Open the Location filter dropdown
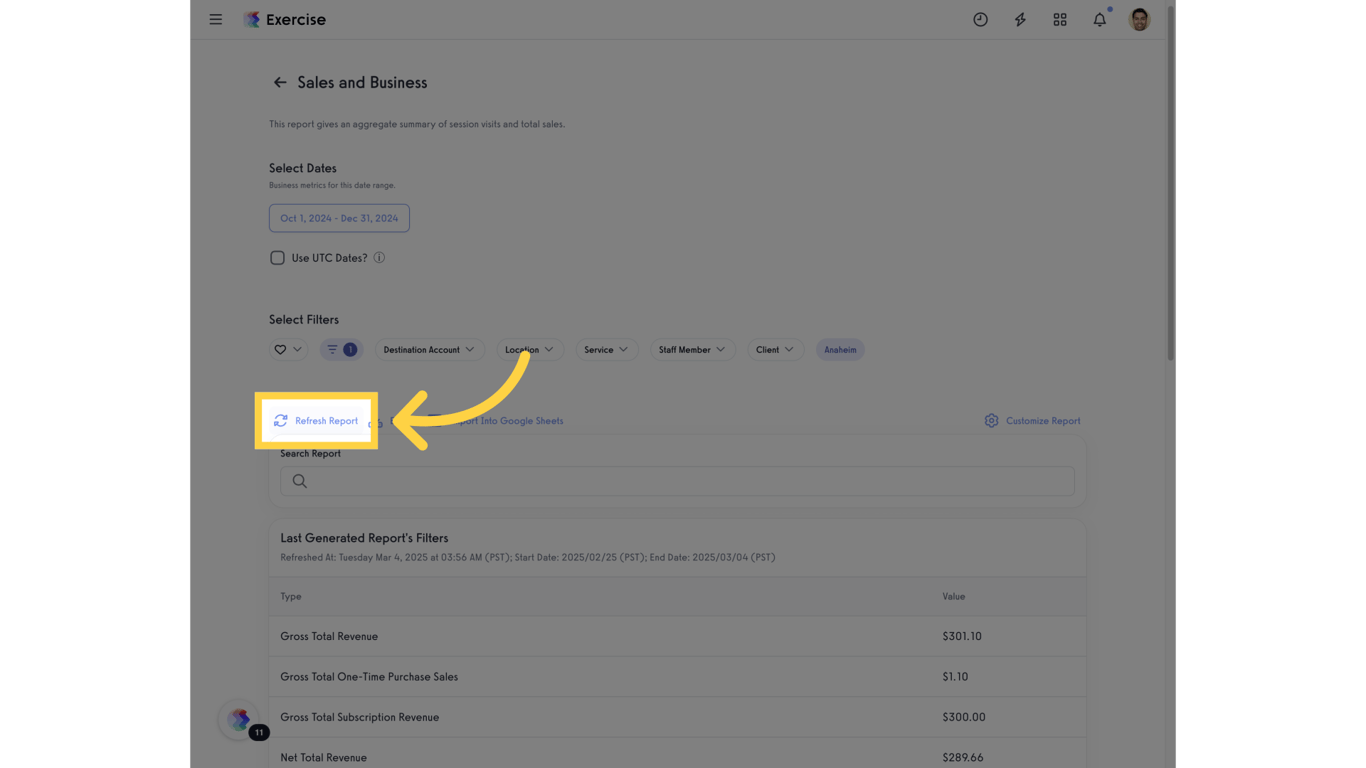 pyautogui.click(x=530, y=350)
